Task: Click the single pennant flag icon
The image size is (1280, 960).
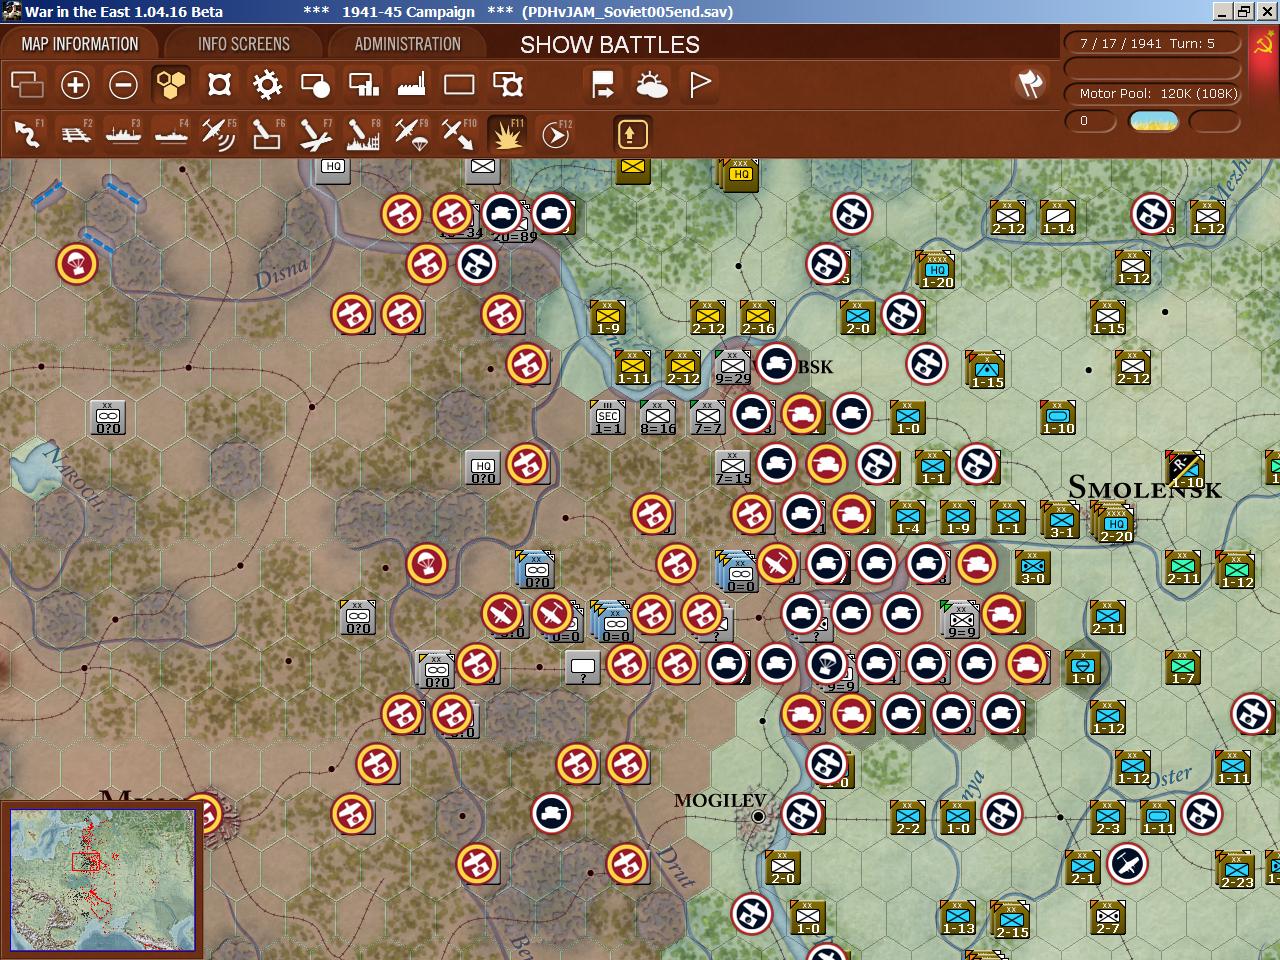Action: (x=699, y=85)
